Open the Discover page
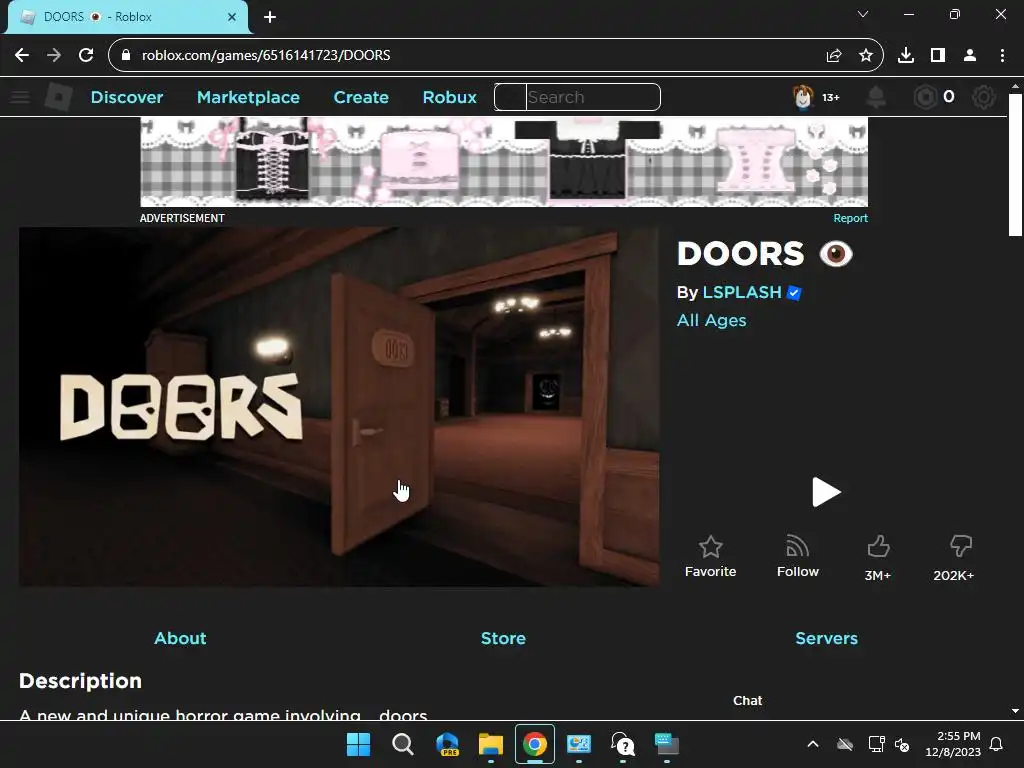Image resolution: width=1024 pixels, height=768 pixels. point(127,97)
